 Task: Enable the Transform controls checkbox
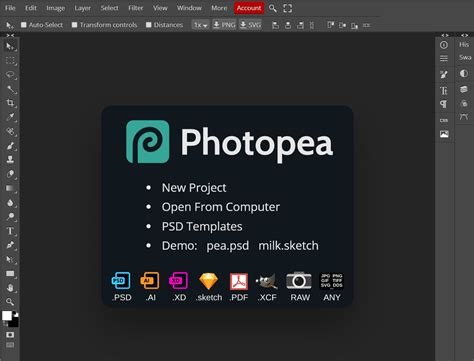coord(75,25)
